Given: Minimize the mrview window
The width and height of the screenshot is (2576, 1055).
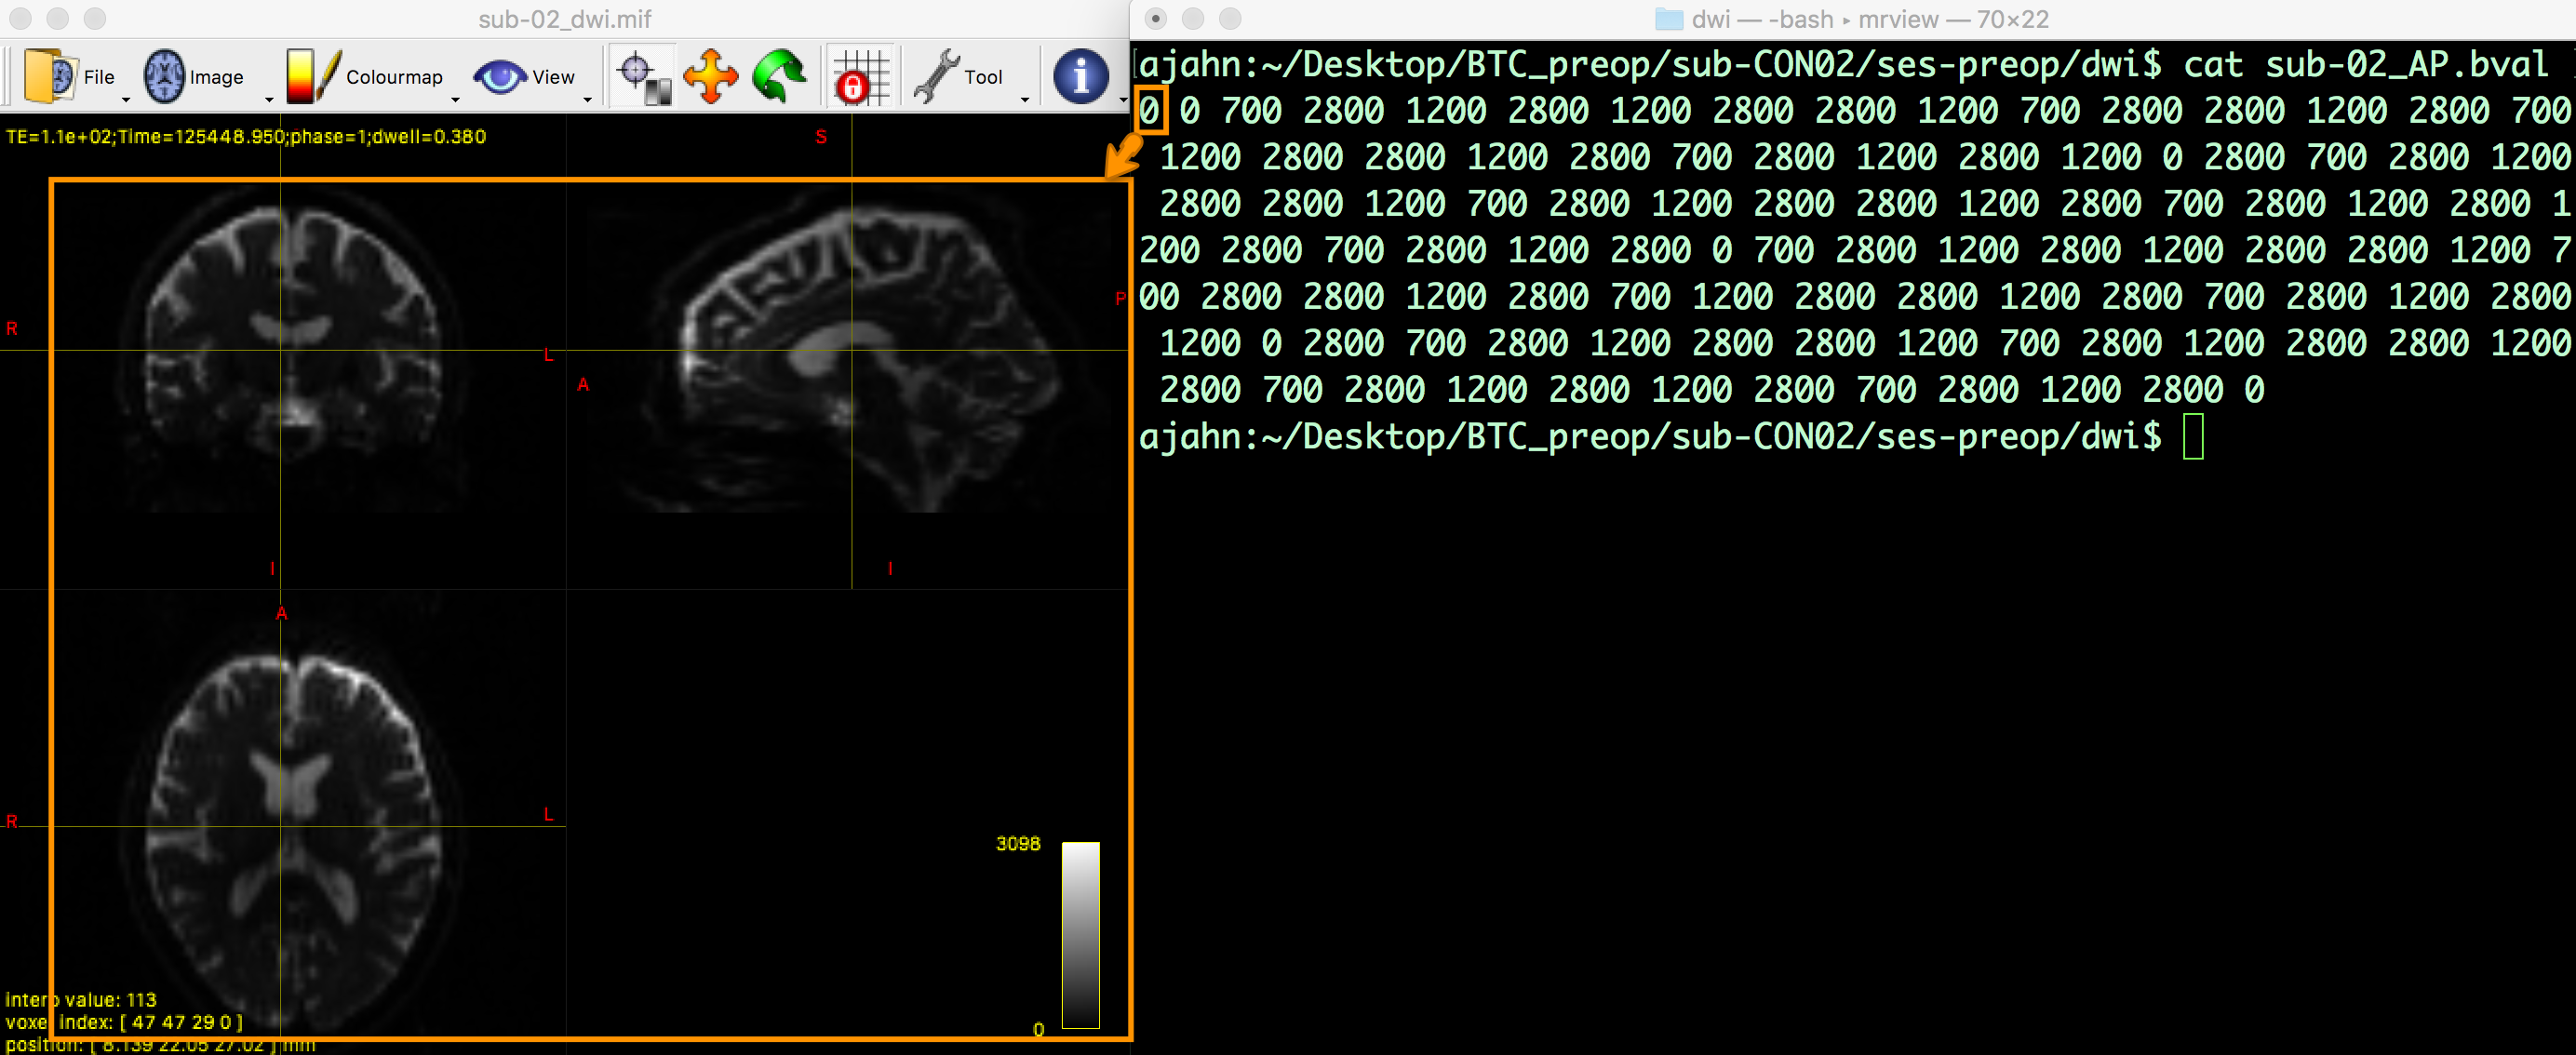Looking at the screenshot, I should 58,19.
